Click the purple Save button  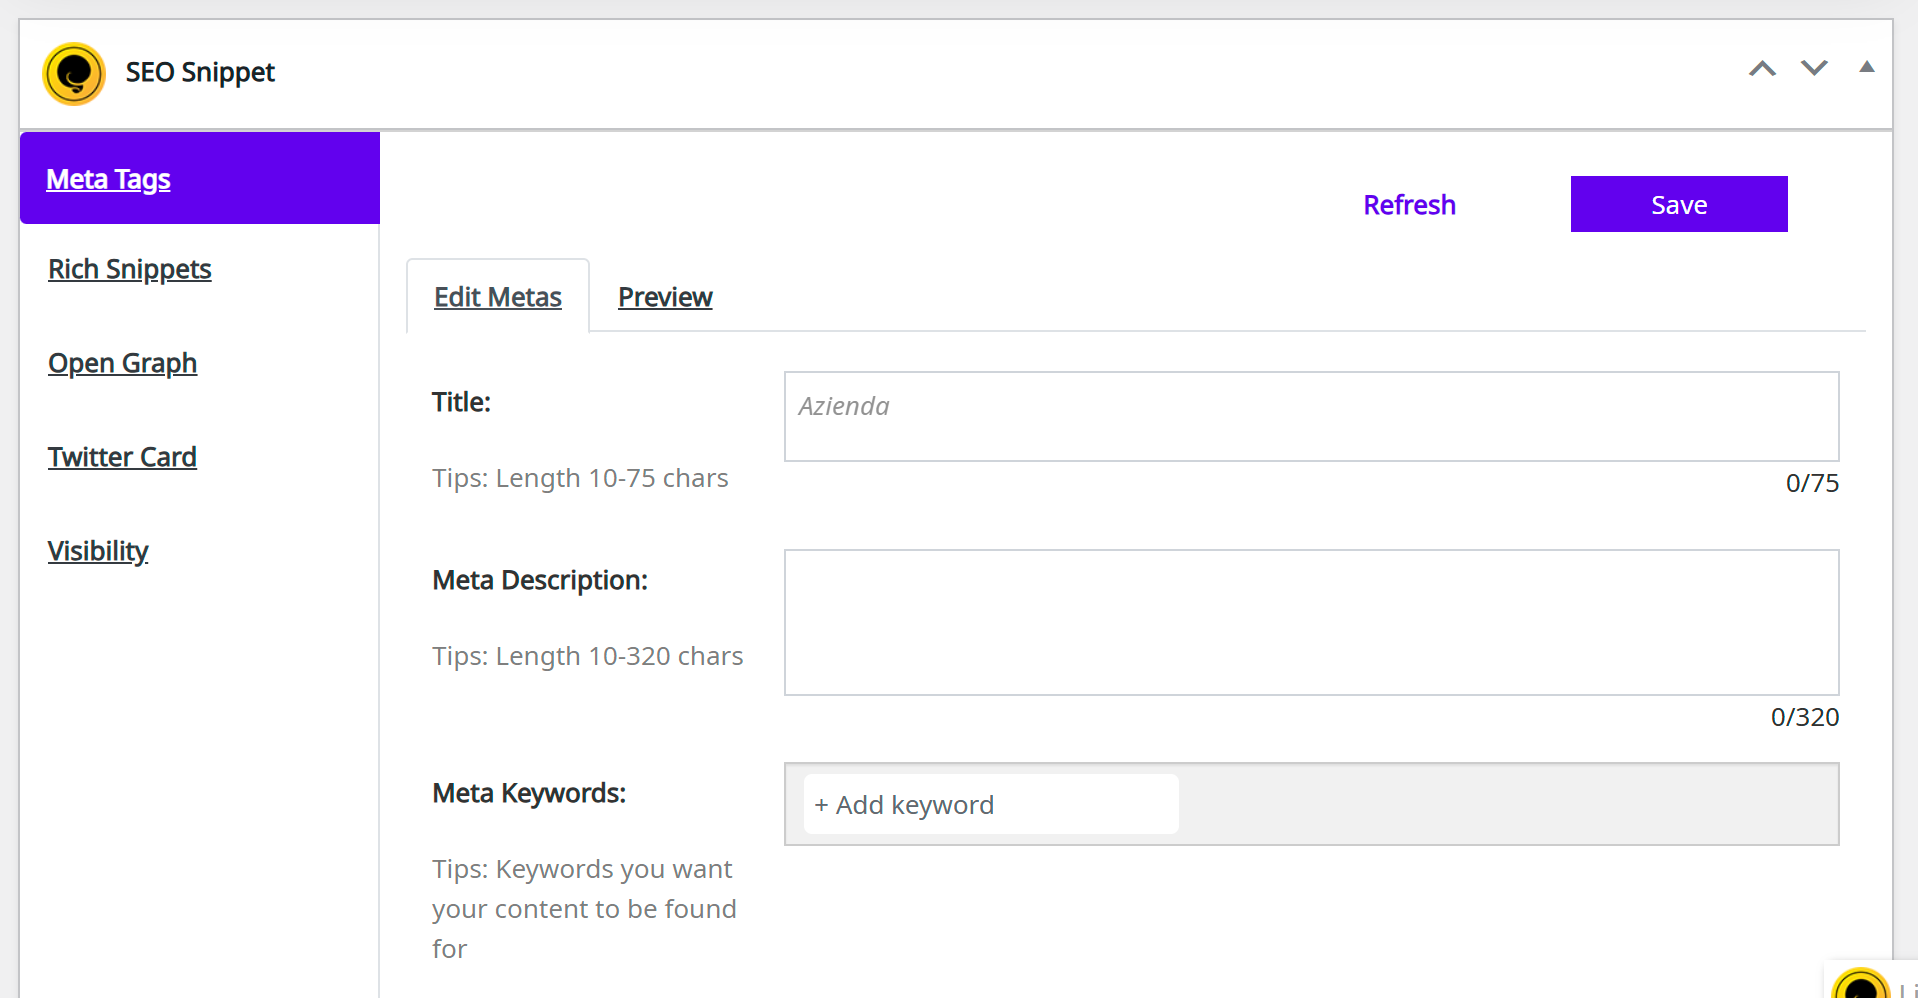(1678, 205)
